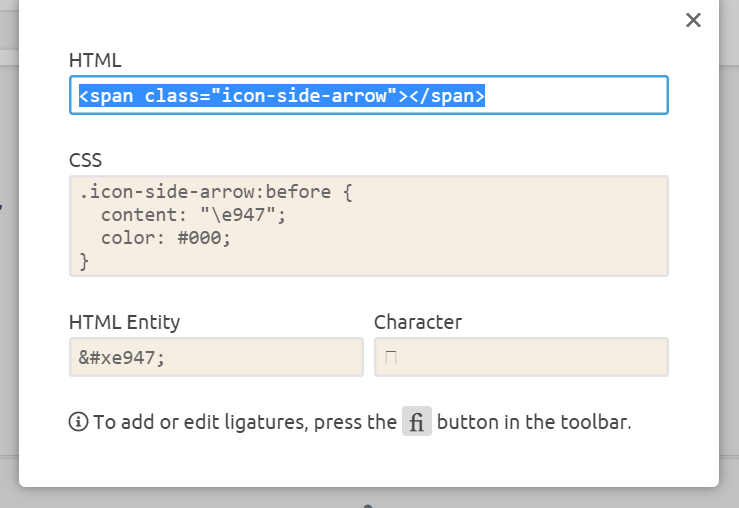739x508 pixels.
Task: Click the info icon beside ligatures hint
Action: pos(78,422)
